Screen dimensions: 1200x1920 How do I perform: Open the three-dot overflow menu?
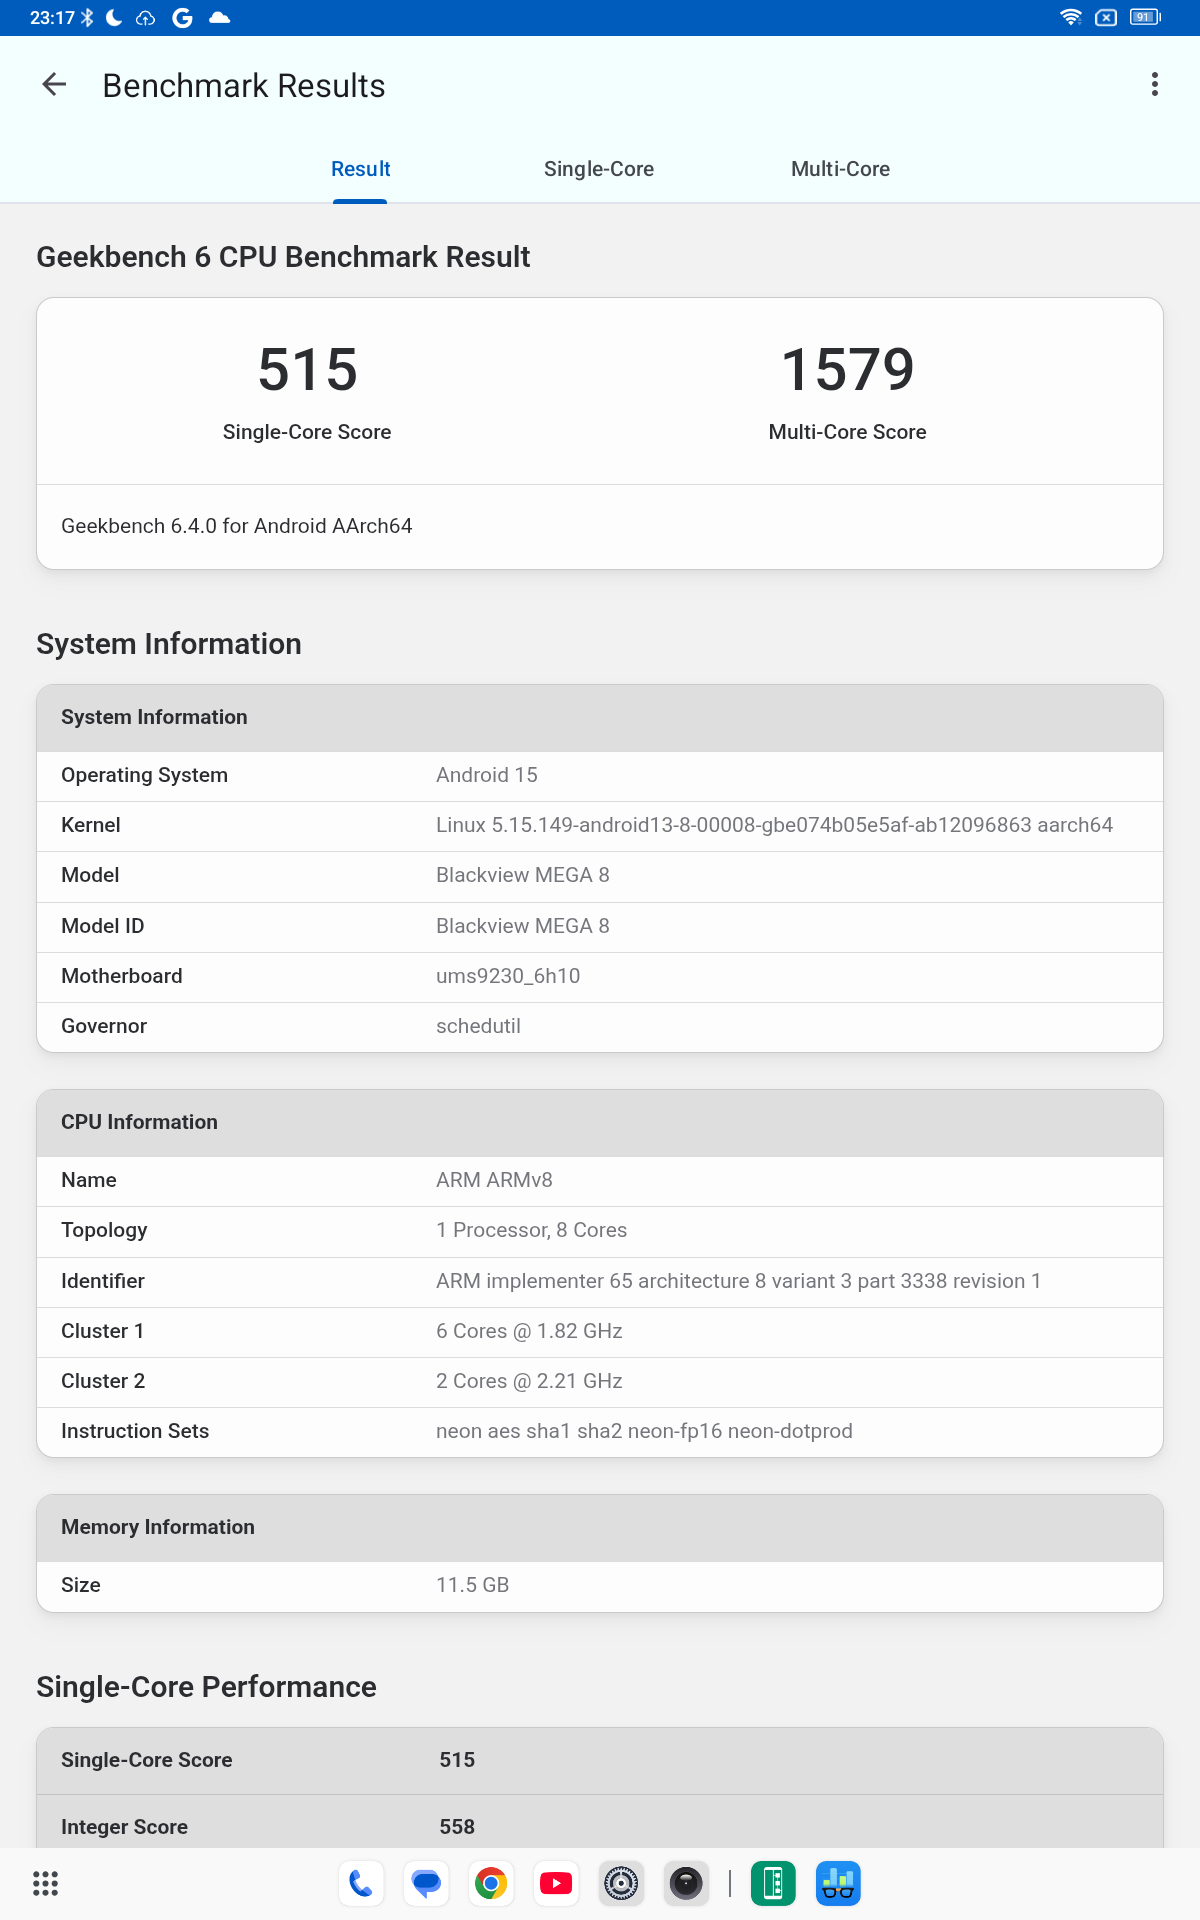(x=1155, y=85)
